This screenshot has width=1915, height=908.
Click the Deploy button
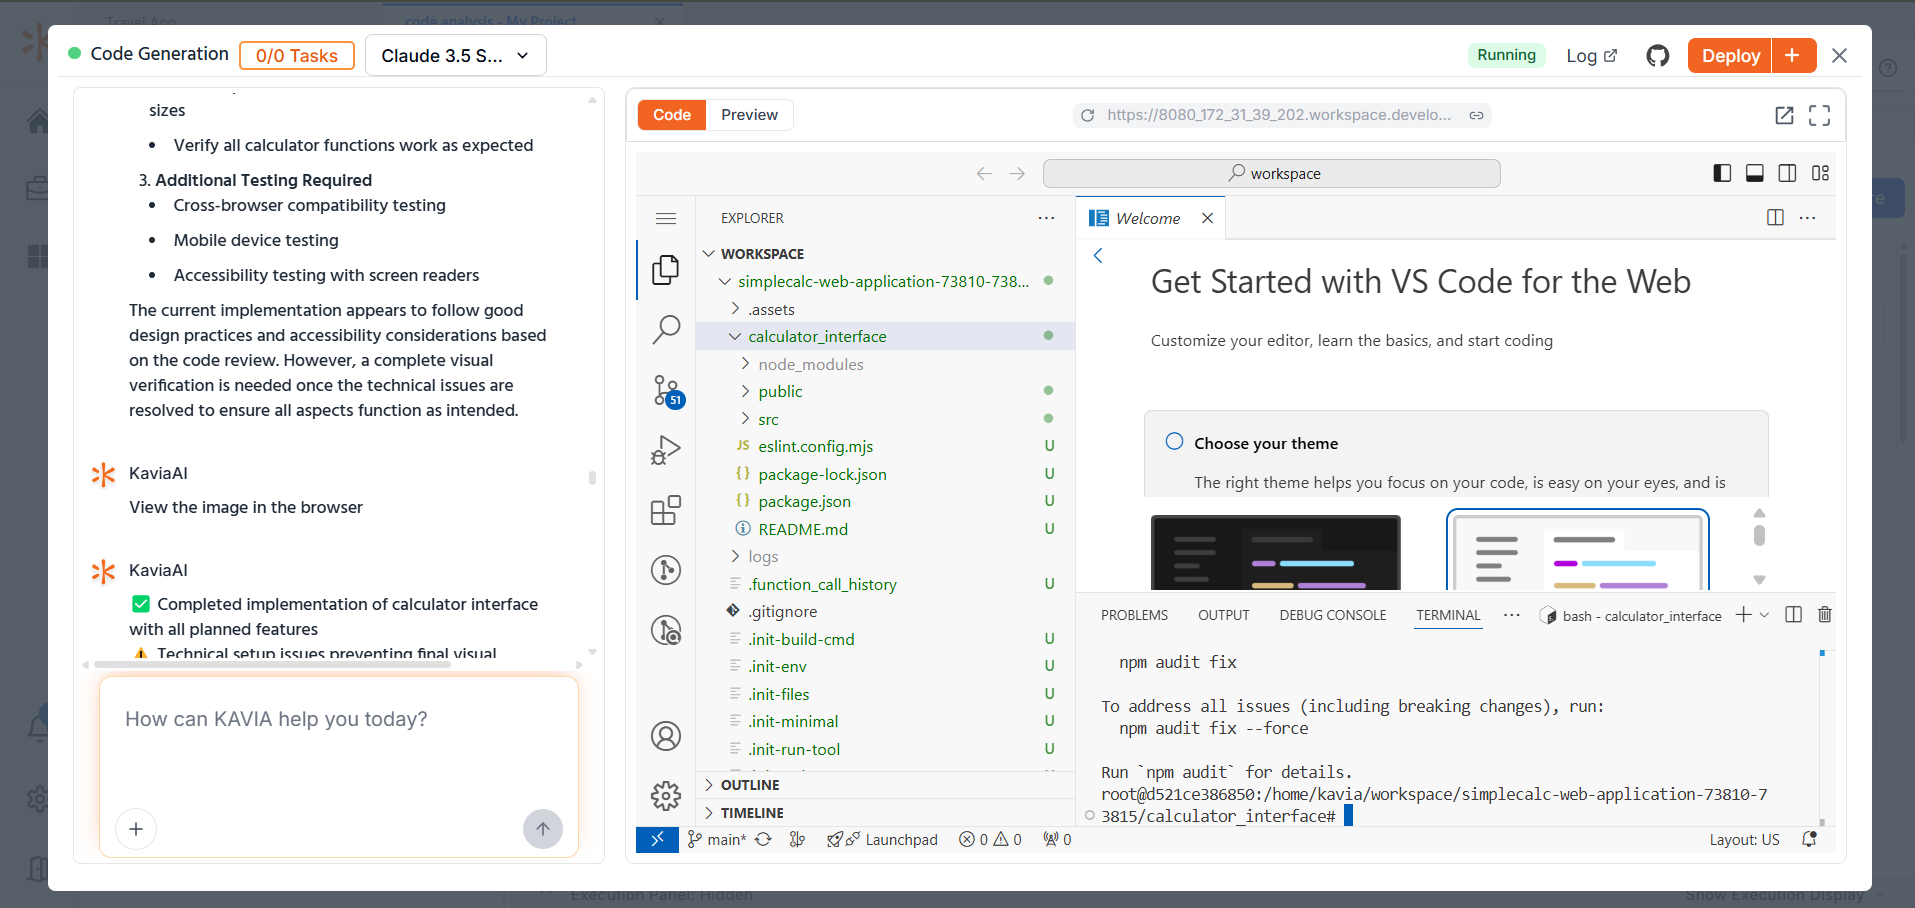click(1730, 56)
